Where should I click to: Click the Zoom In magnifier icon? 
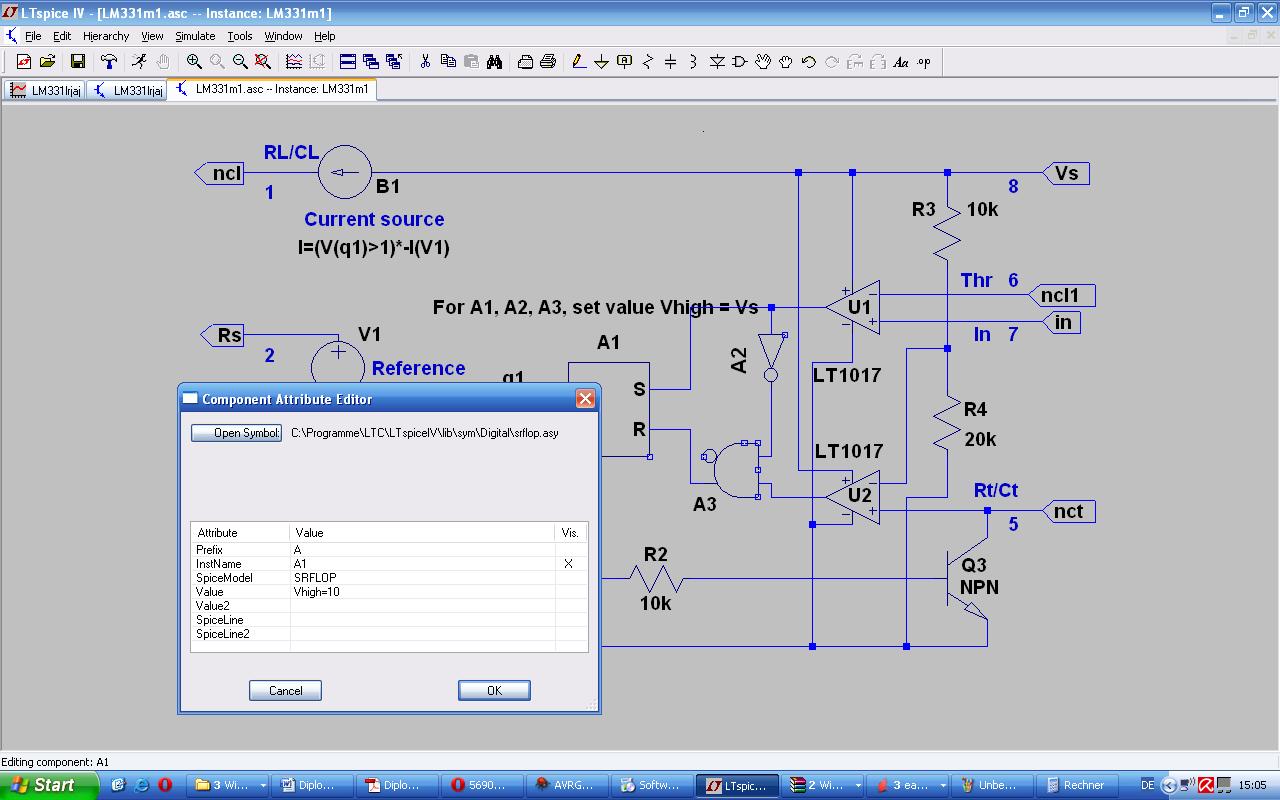(x=194, y=62)
